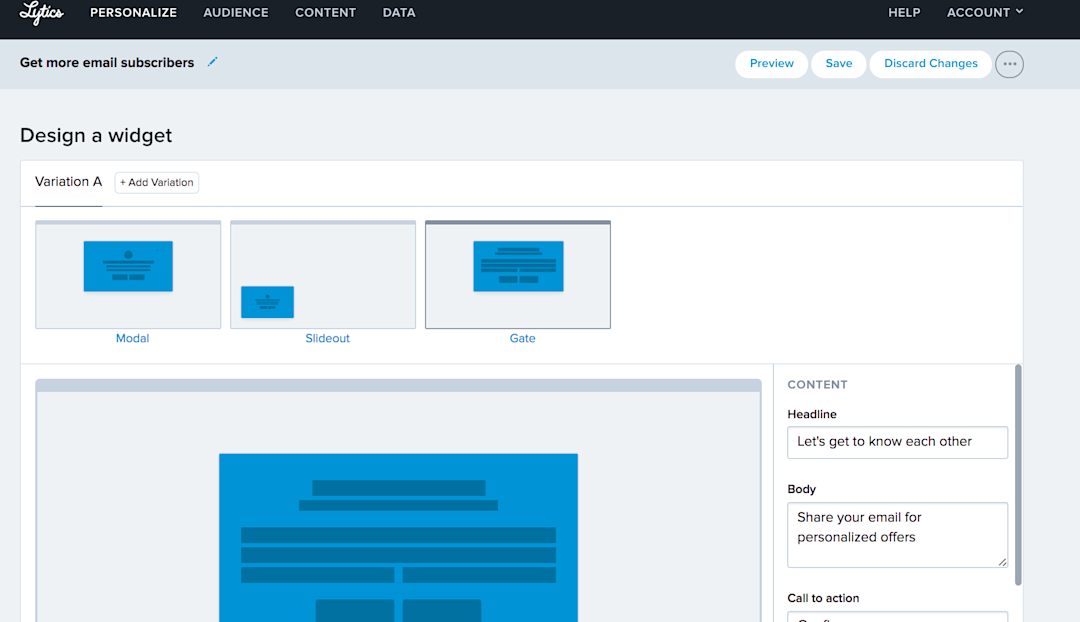The image size is (1080, 622).
Task: Click the Lytics logo
Action: (x=41, y=12)
